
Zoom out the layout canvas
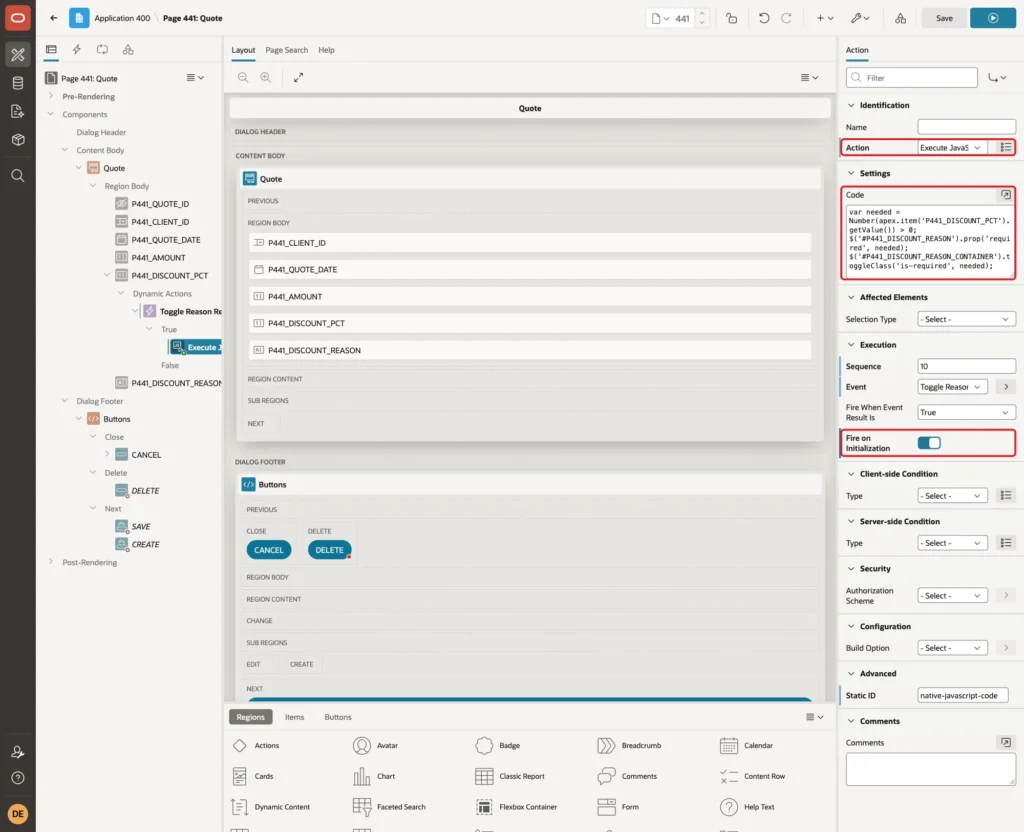[243, 78]
